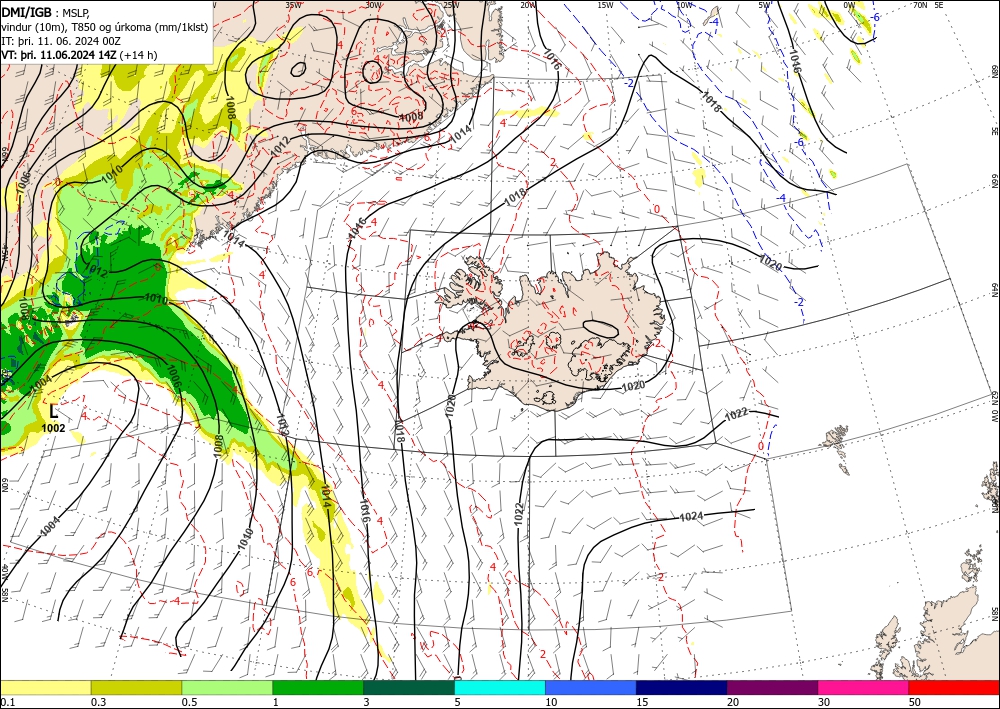Click the '1024' isobar label
The width and height of the screenshot is (1000, 709).
(x=691, y=516)
